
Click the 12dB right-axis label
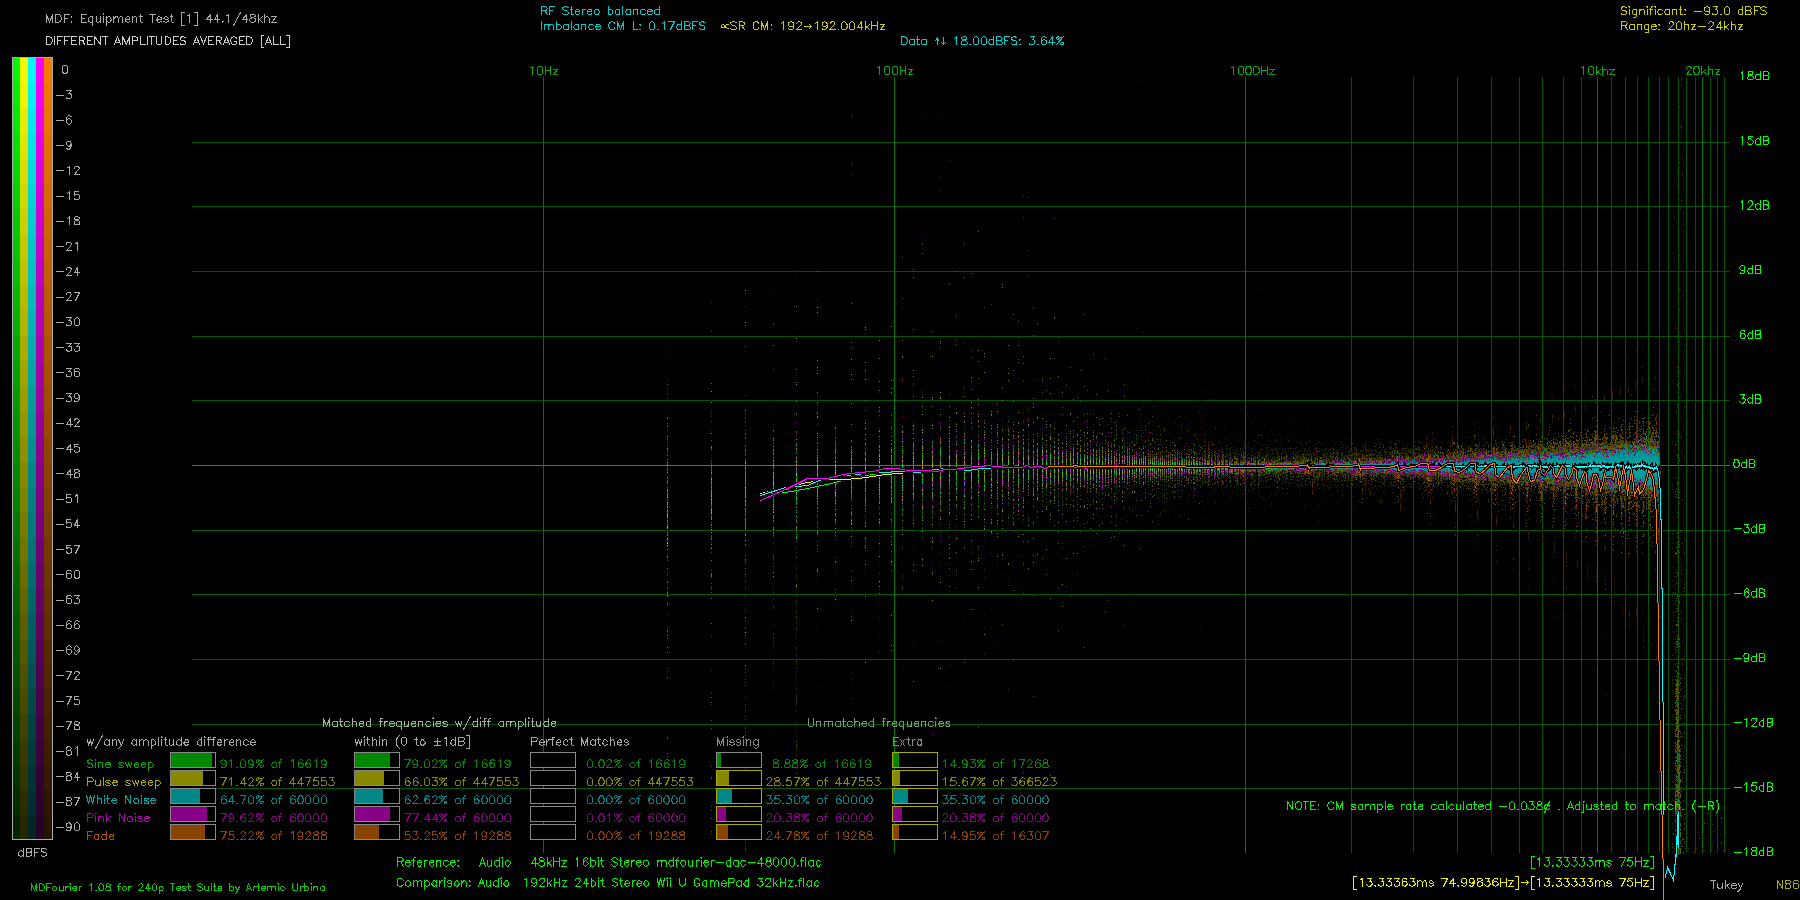click(1754, 205)
